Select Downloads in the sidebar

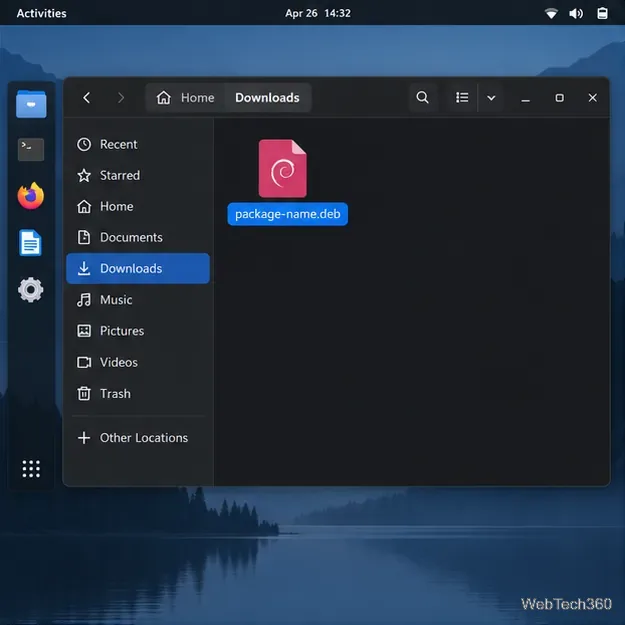(138, 269)
